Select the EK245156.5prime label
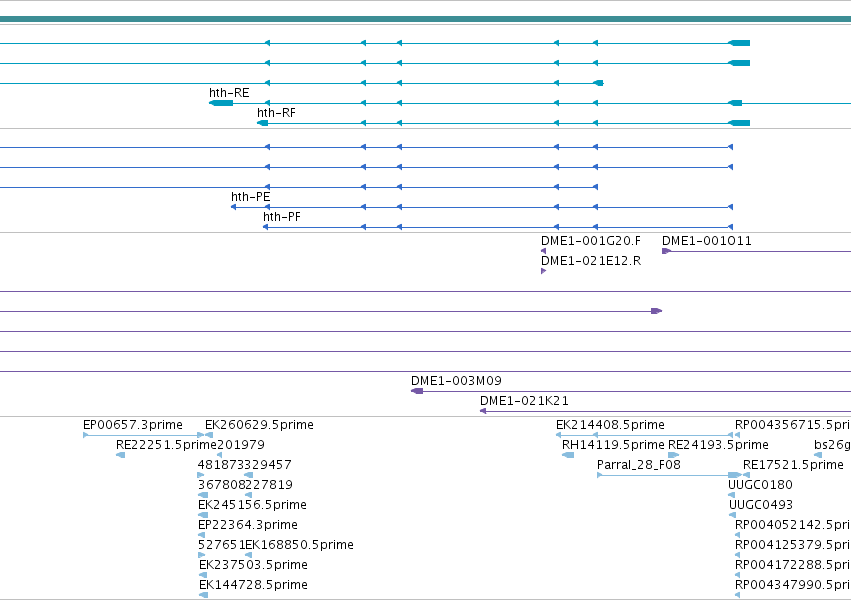Screen dimensions: 851x600 252,505
